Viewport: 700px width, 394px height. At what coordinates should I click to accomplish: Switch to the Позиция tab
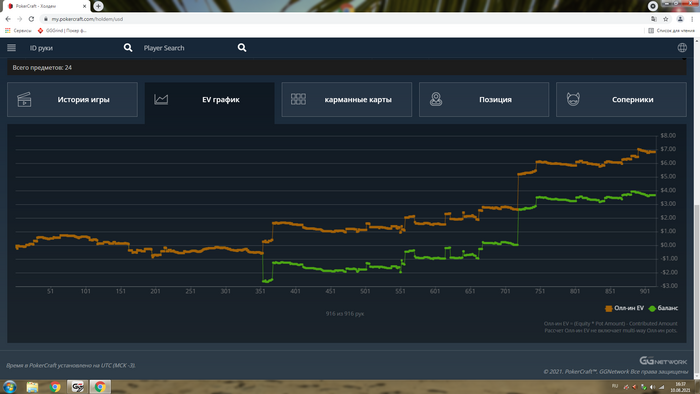[x=484, y=100]
